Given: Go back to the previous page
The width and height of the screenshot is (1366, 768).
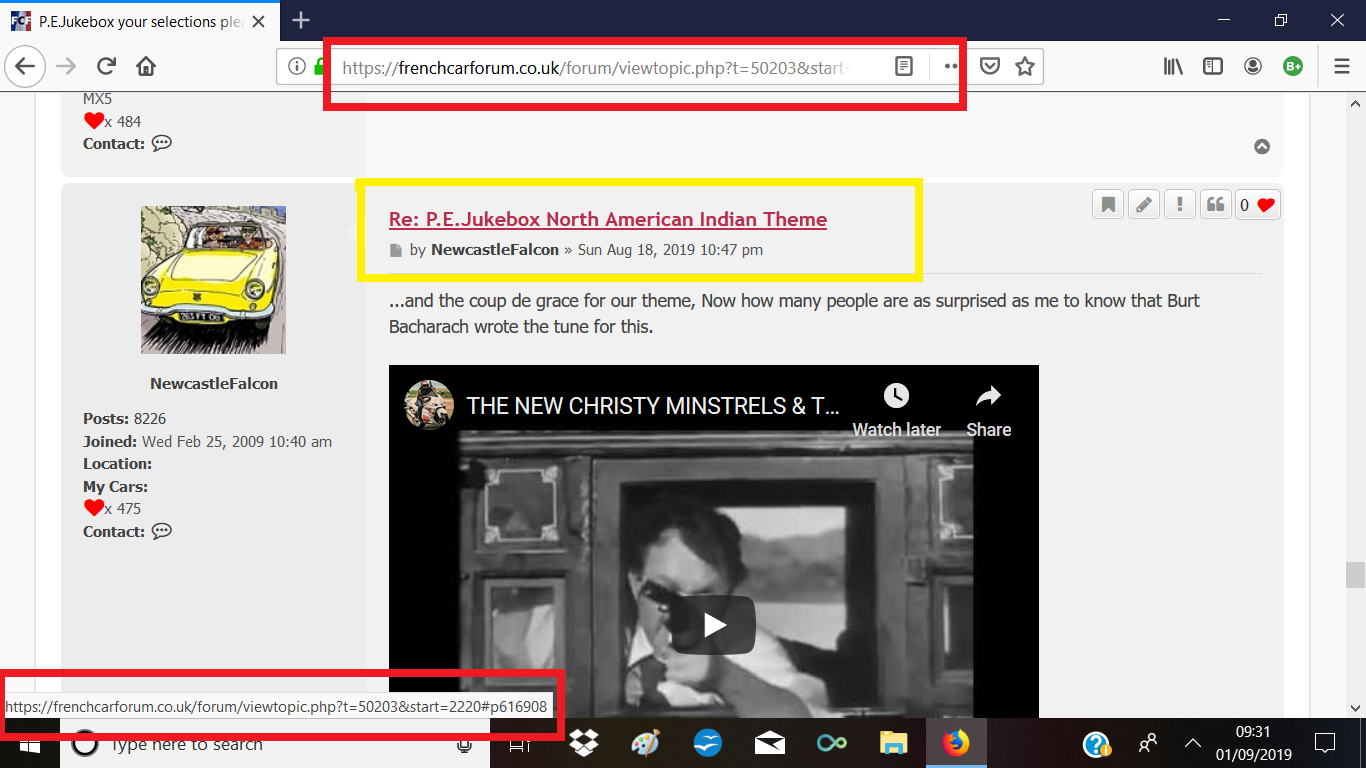Looking at the screenshot, I should coord(25,67).
